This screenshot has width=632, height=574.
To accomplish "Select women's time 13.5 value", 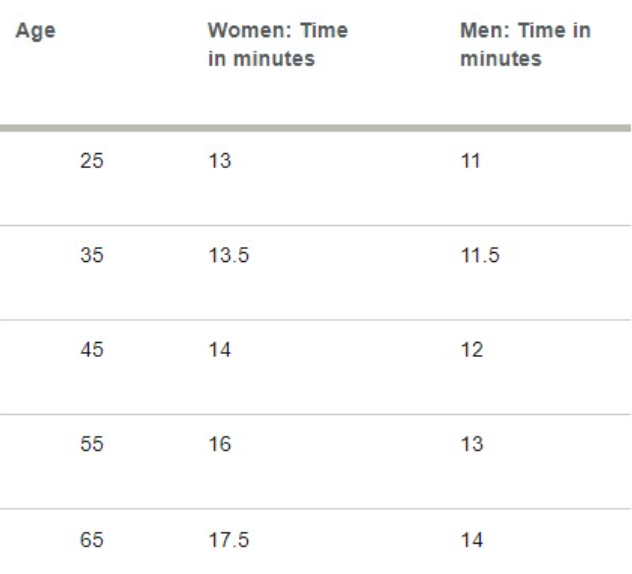I will [x=229, y=255].
